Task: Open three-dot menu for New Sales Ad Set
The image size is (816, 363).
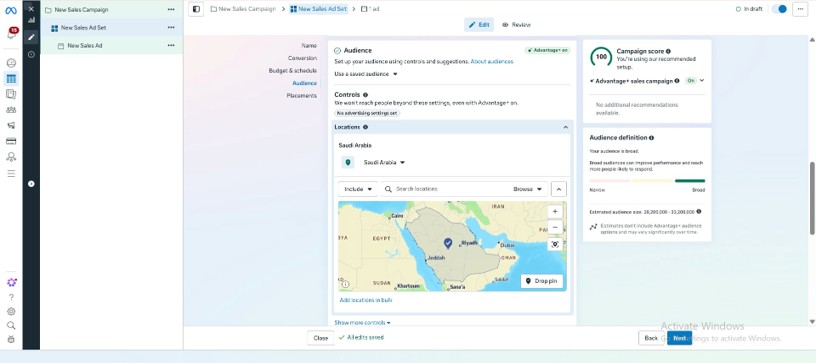Action: click(171, 28)
